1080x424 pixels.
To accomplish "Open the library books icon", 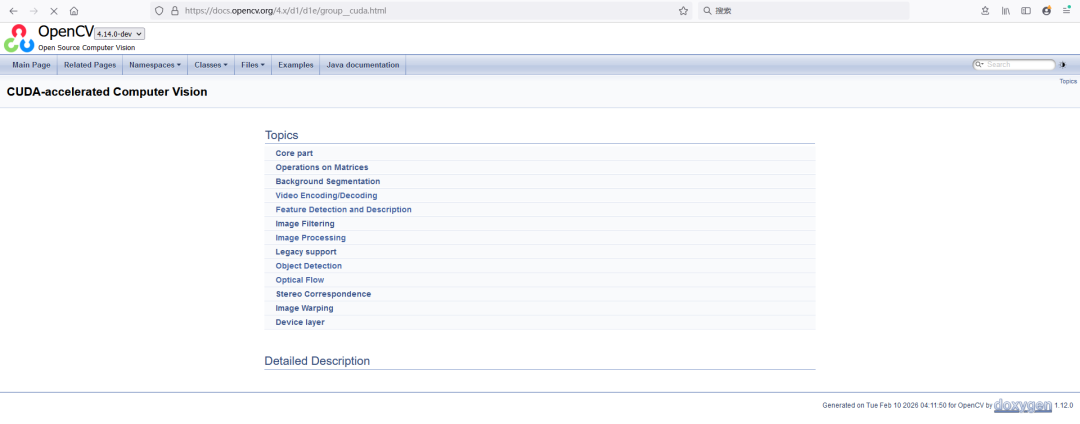I will coord(1006,11).
